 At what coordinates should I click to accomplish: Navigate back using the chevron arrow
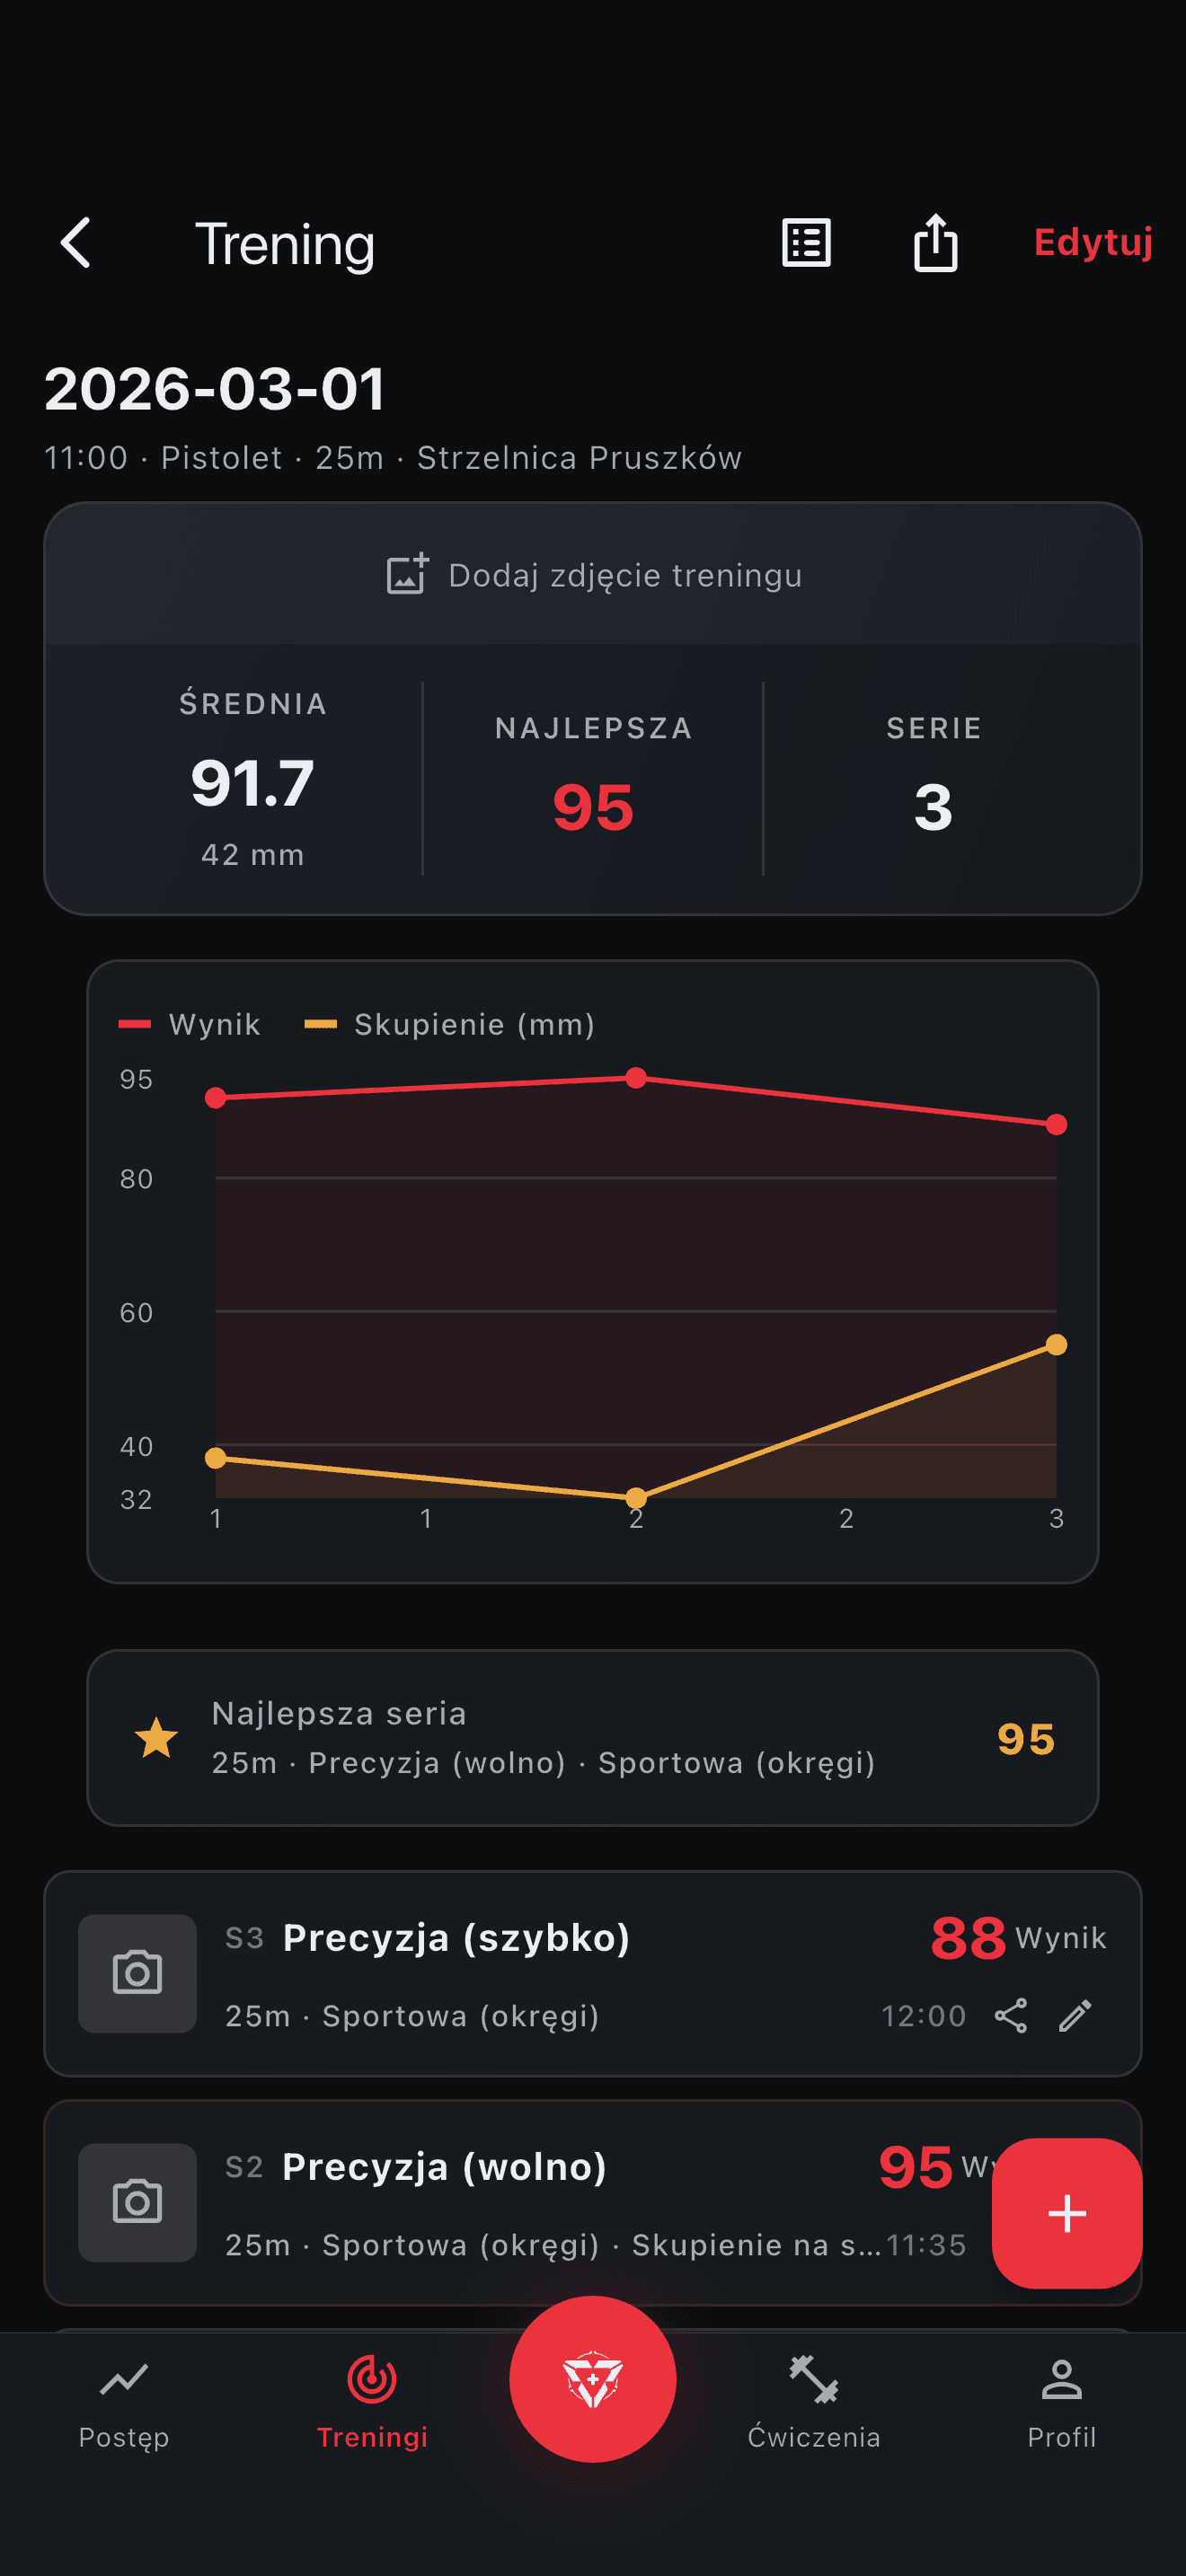coord(75,243)
